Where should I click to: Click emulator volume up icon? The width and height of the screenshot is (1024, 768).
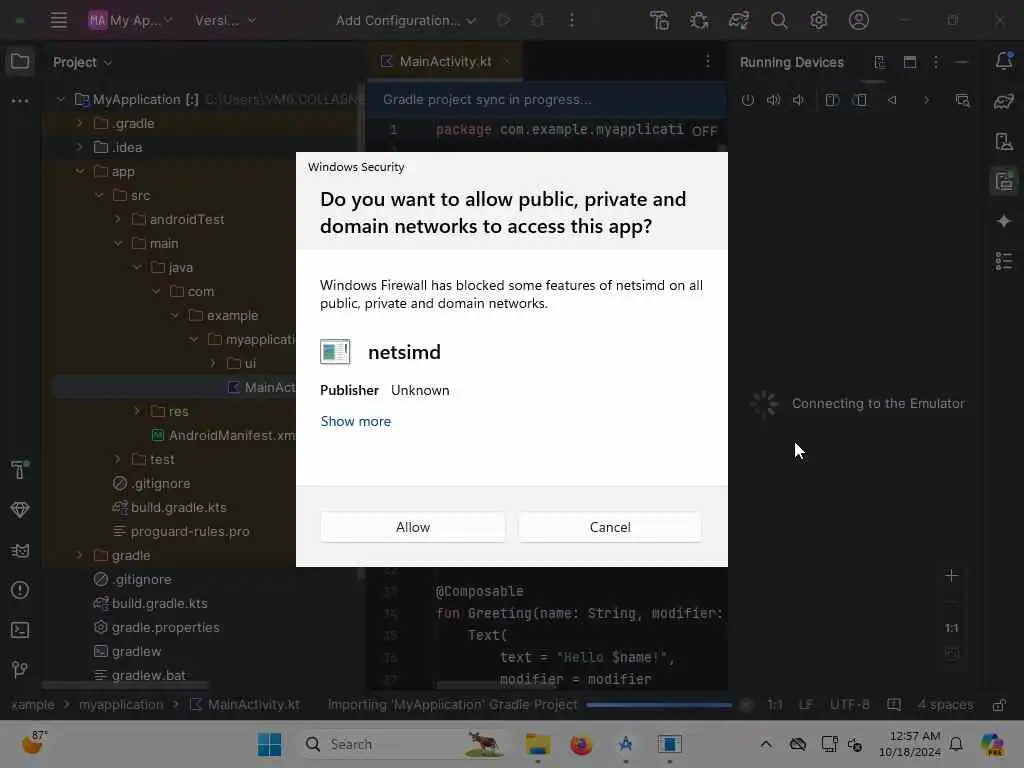coord(773,100)
